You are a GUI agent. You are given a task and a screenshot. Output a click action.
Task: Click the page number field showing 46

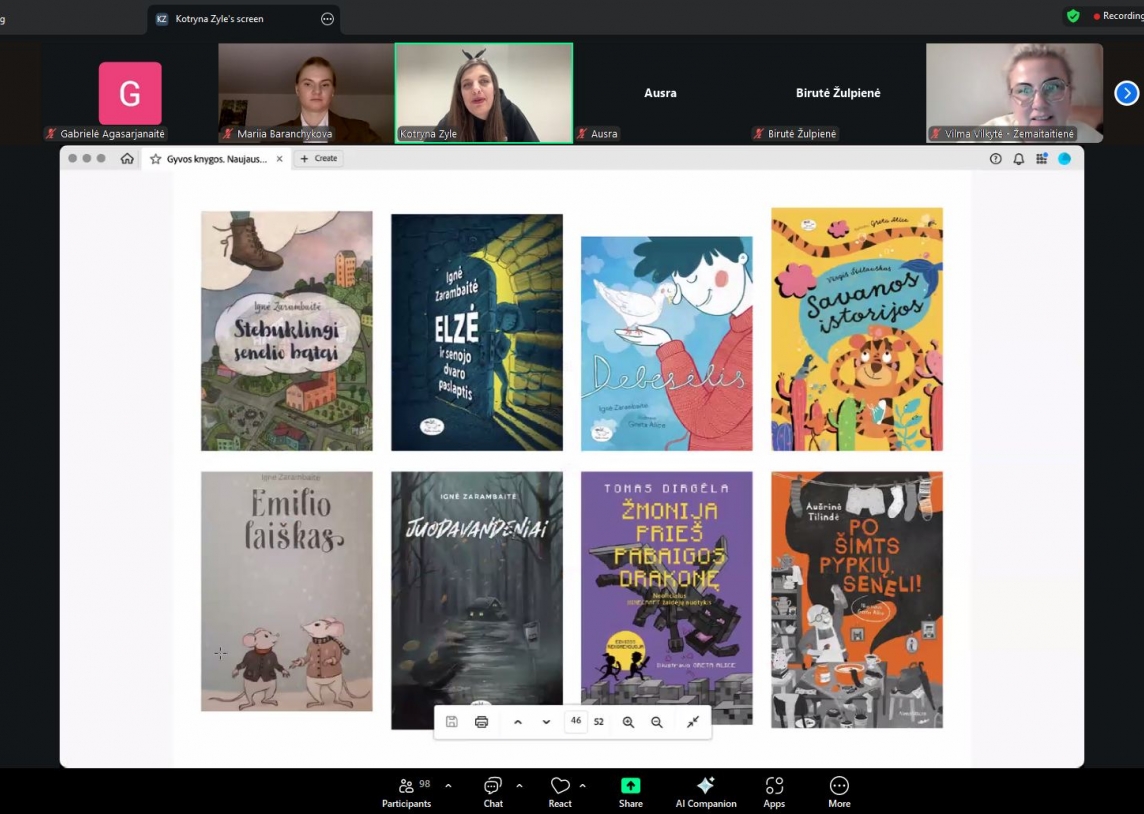coord(576,721)
